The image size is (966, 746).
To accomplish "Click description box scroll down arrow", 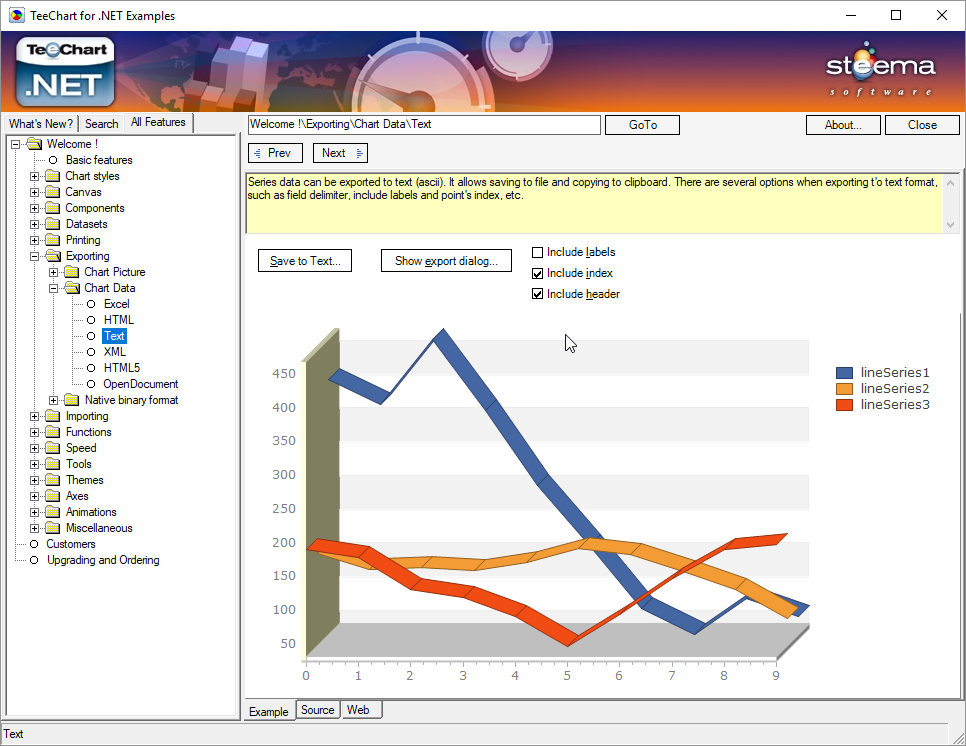I will tap(950, 225).
